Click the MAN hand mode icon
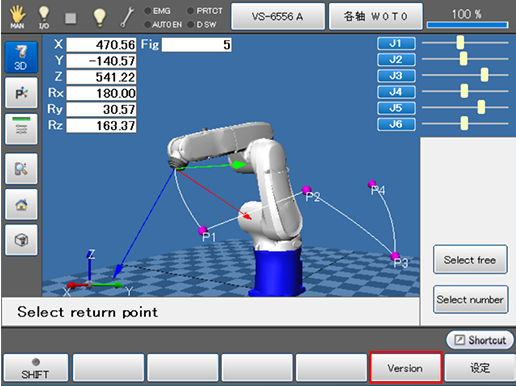 pos(17,17)
